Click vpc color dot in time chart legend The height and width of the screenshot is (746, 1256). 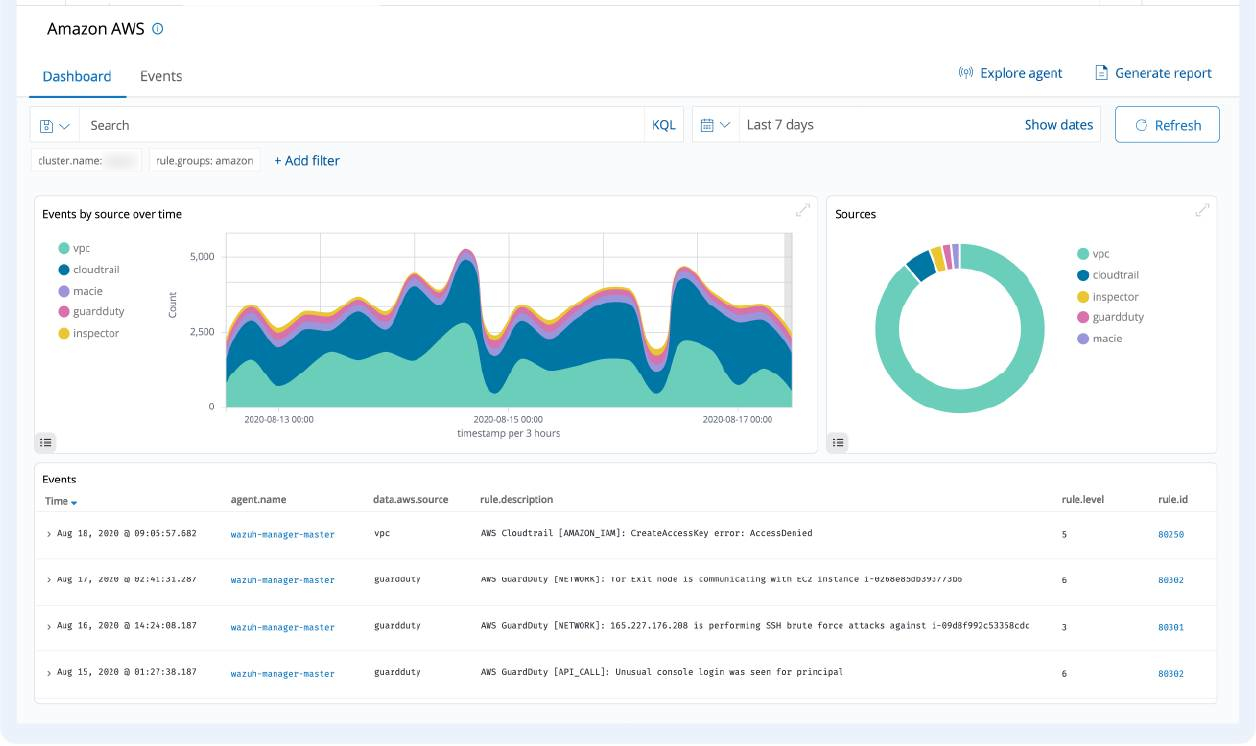point(64,248)
